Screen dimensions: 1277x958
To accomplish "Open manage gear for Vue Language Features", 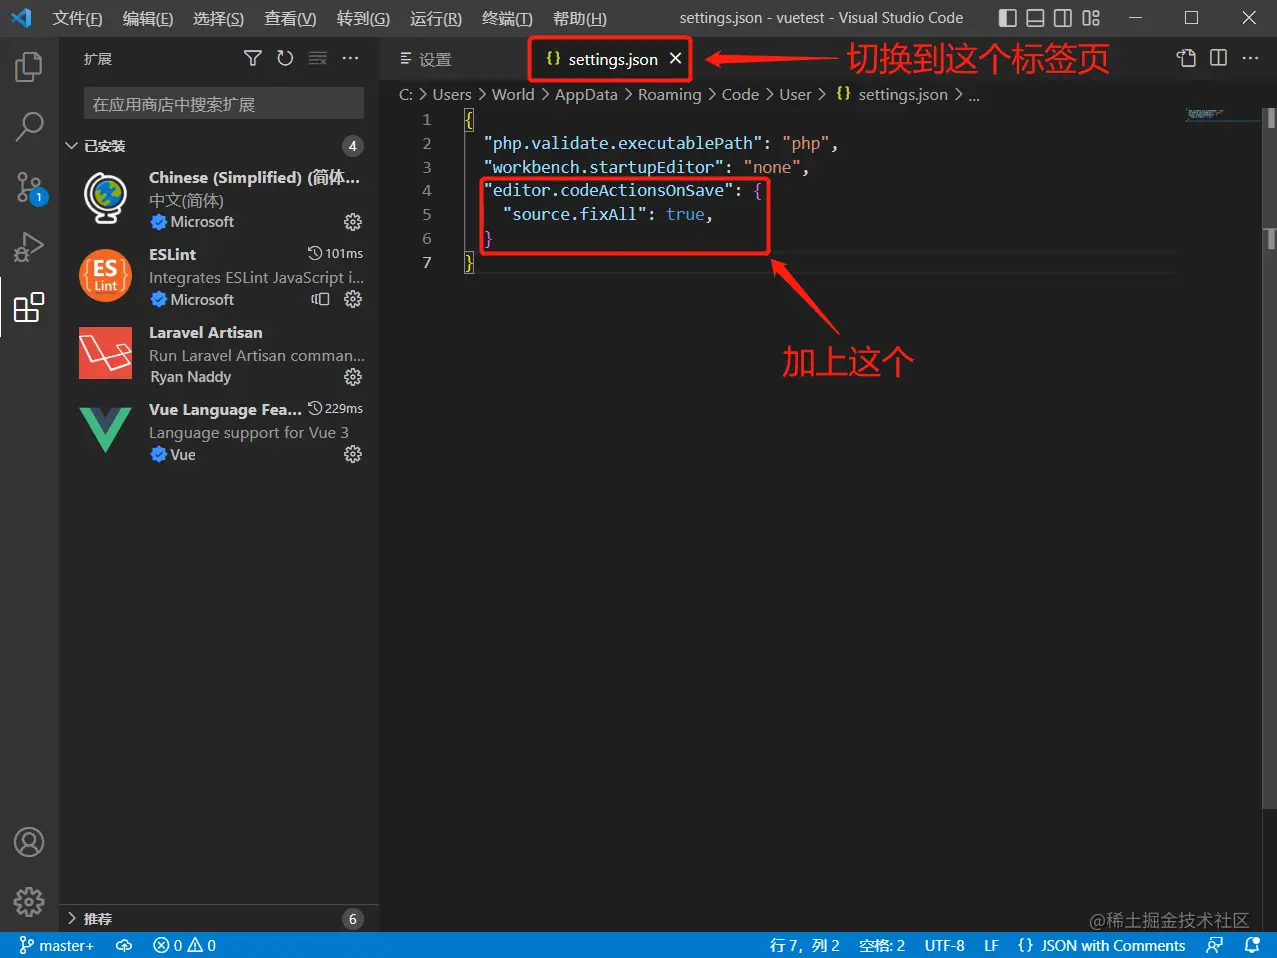I will click(x=353, y=454).
